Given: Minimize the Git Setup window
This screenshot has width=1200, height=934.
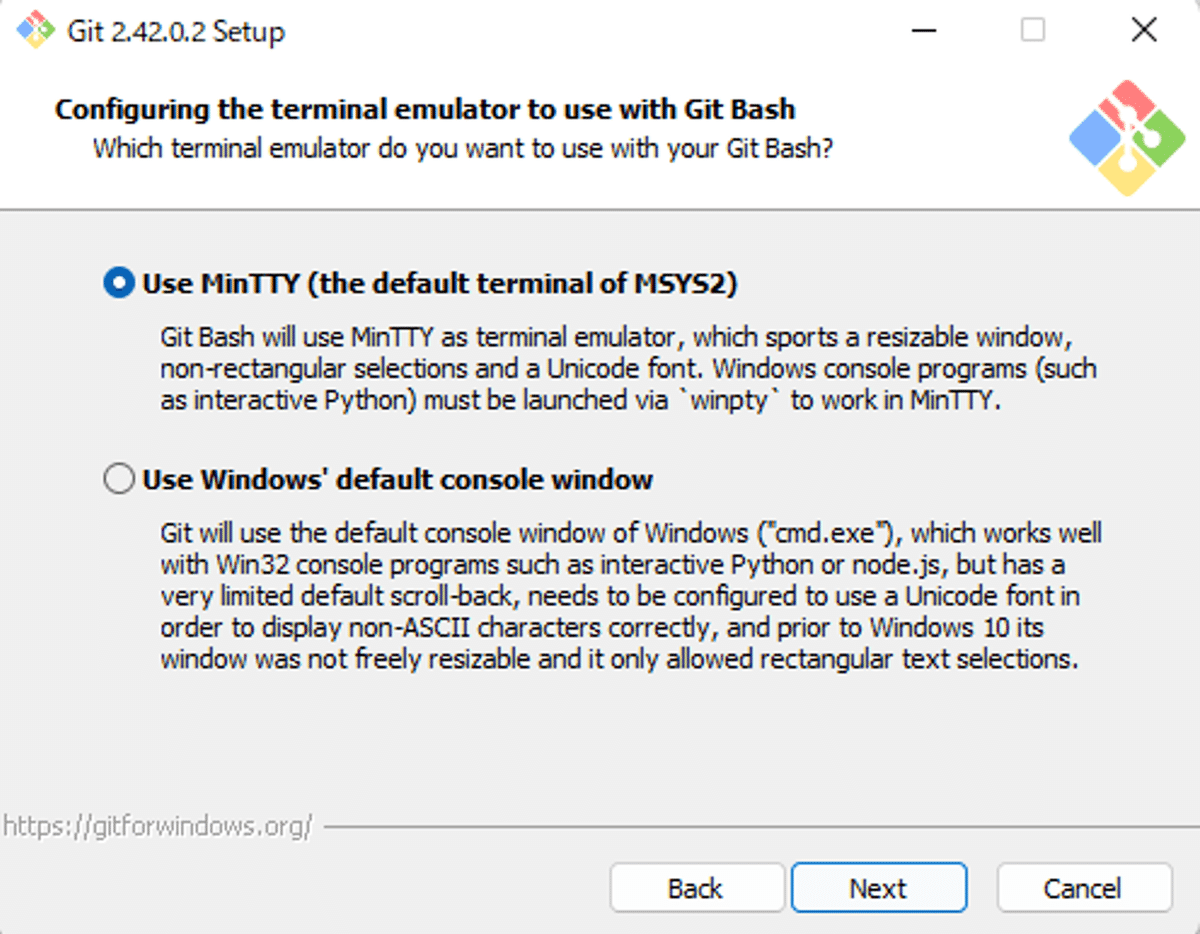Looking at the screenshot, I should [925, 30].
